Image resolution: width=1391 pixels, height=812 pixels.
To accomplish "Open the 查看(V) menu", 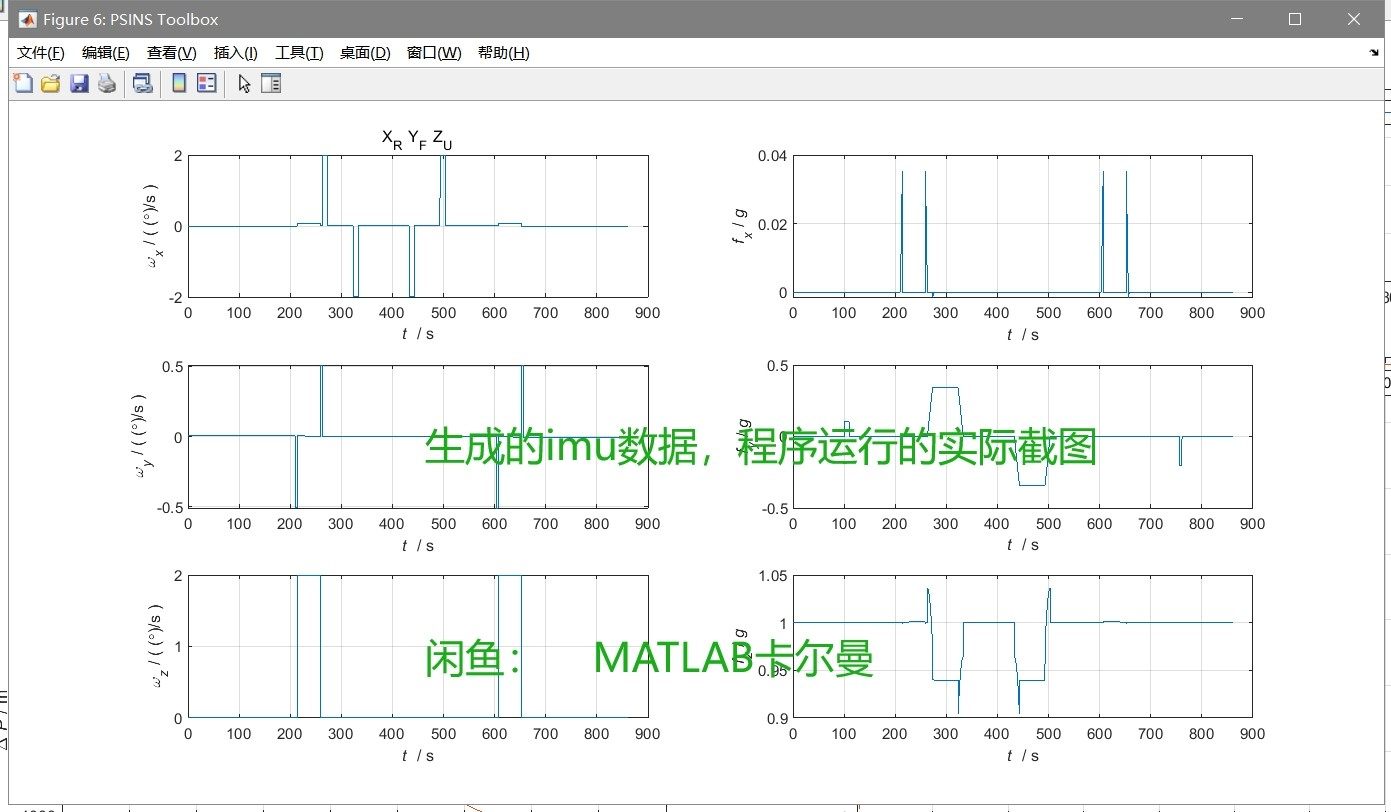I will coord(172,53).
